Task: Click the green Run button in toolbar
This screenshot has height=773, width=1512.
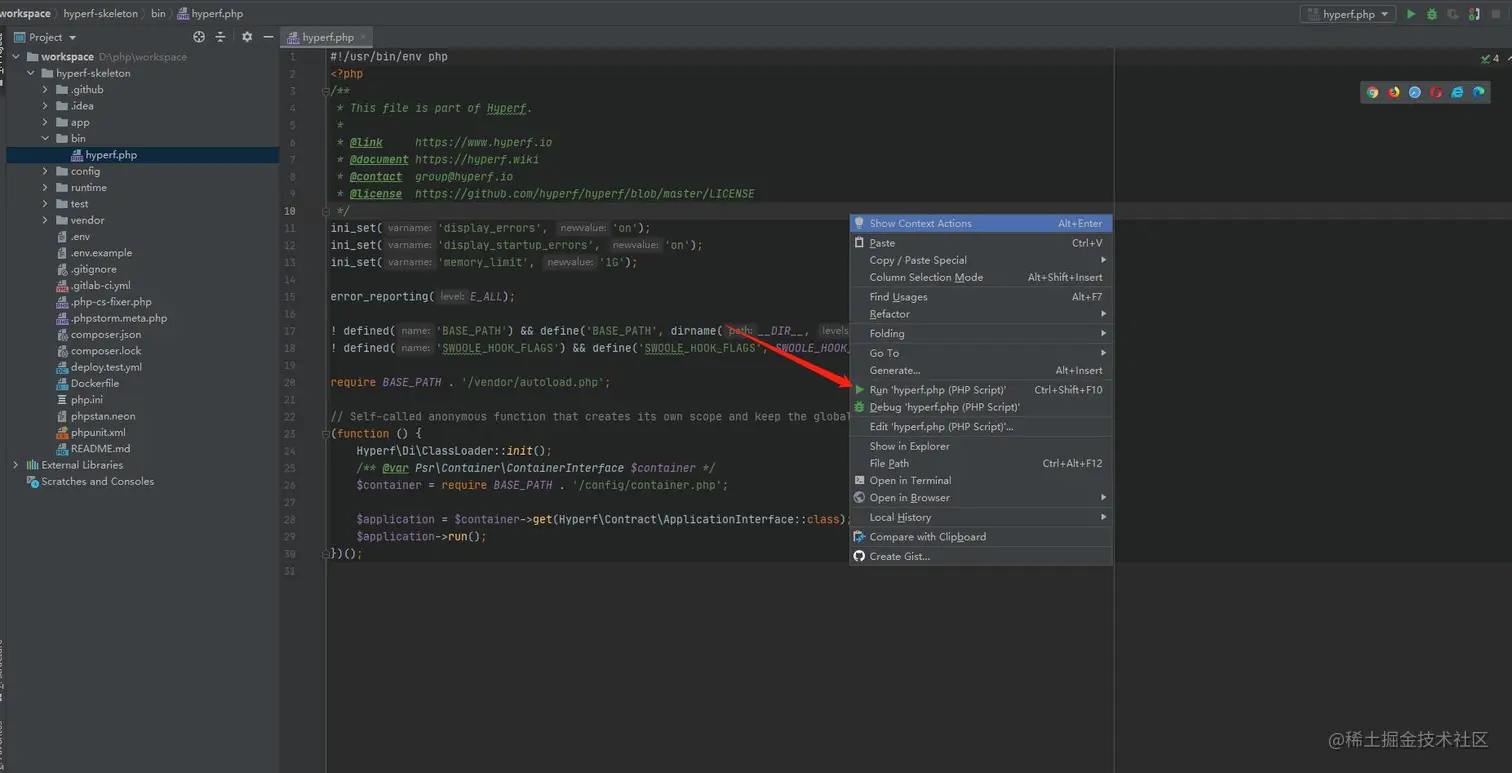Action: pyautogui.click(x=1411, y=14)
